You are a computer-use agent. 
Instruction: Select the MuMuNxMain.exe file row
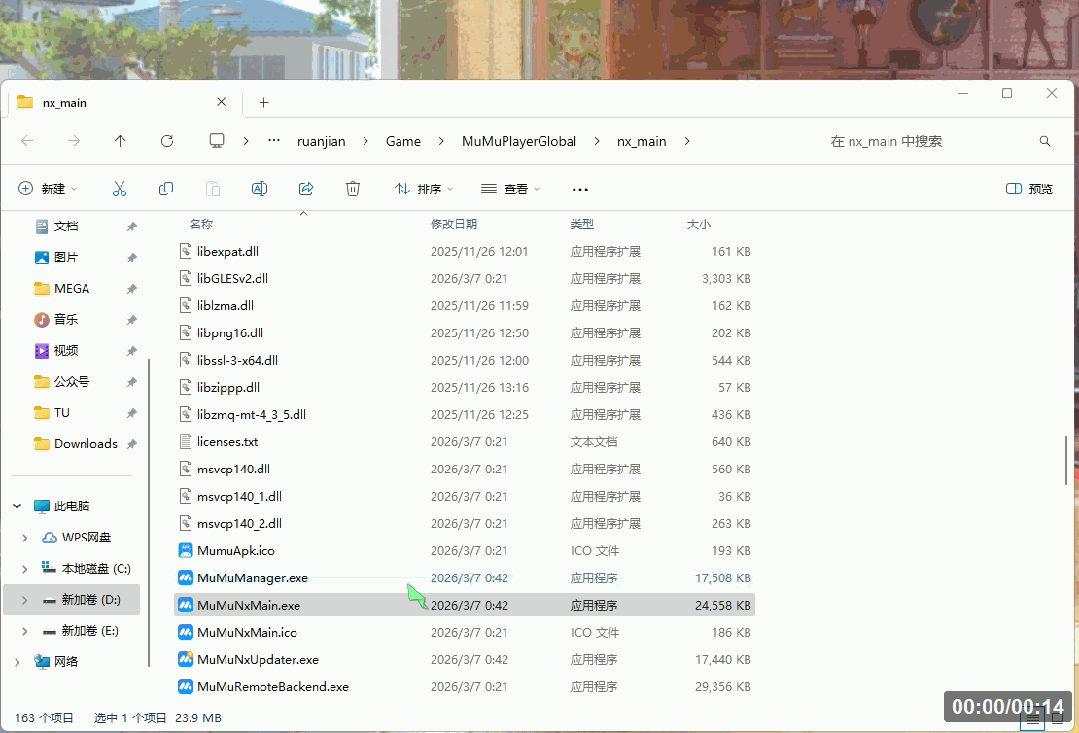(x=464, y=605)
